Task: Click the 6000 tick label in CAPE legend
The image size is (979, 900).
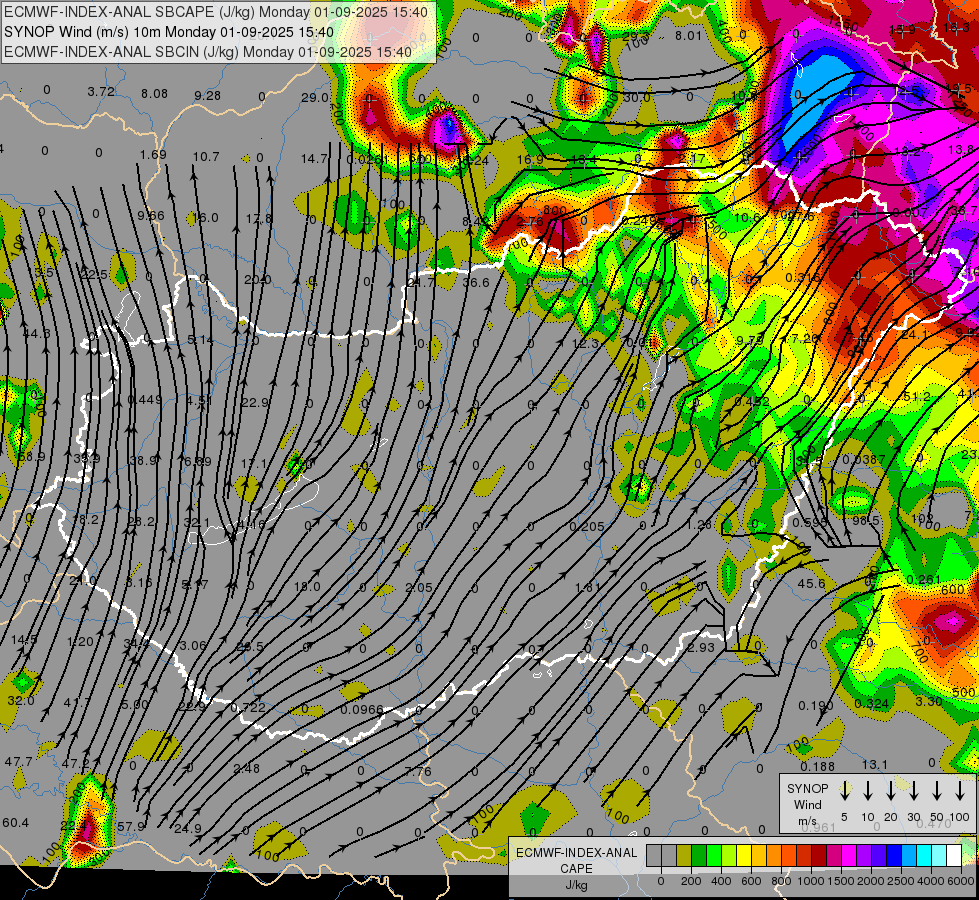Action: (x=961, y=881)
